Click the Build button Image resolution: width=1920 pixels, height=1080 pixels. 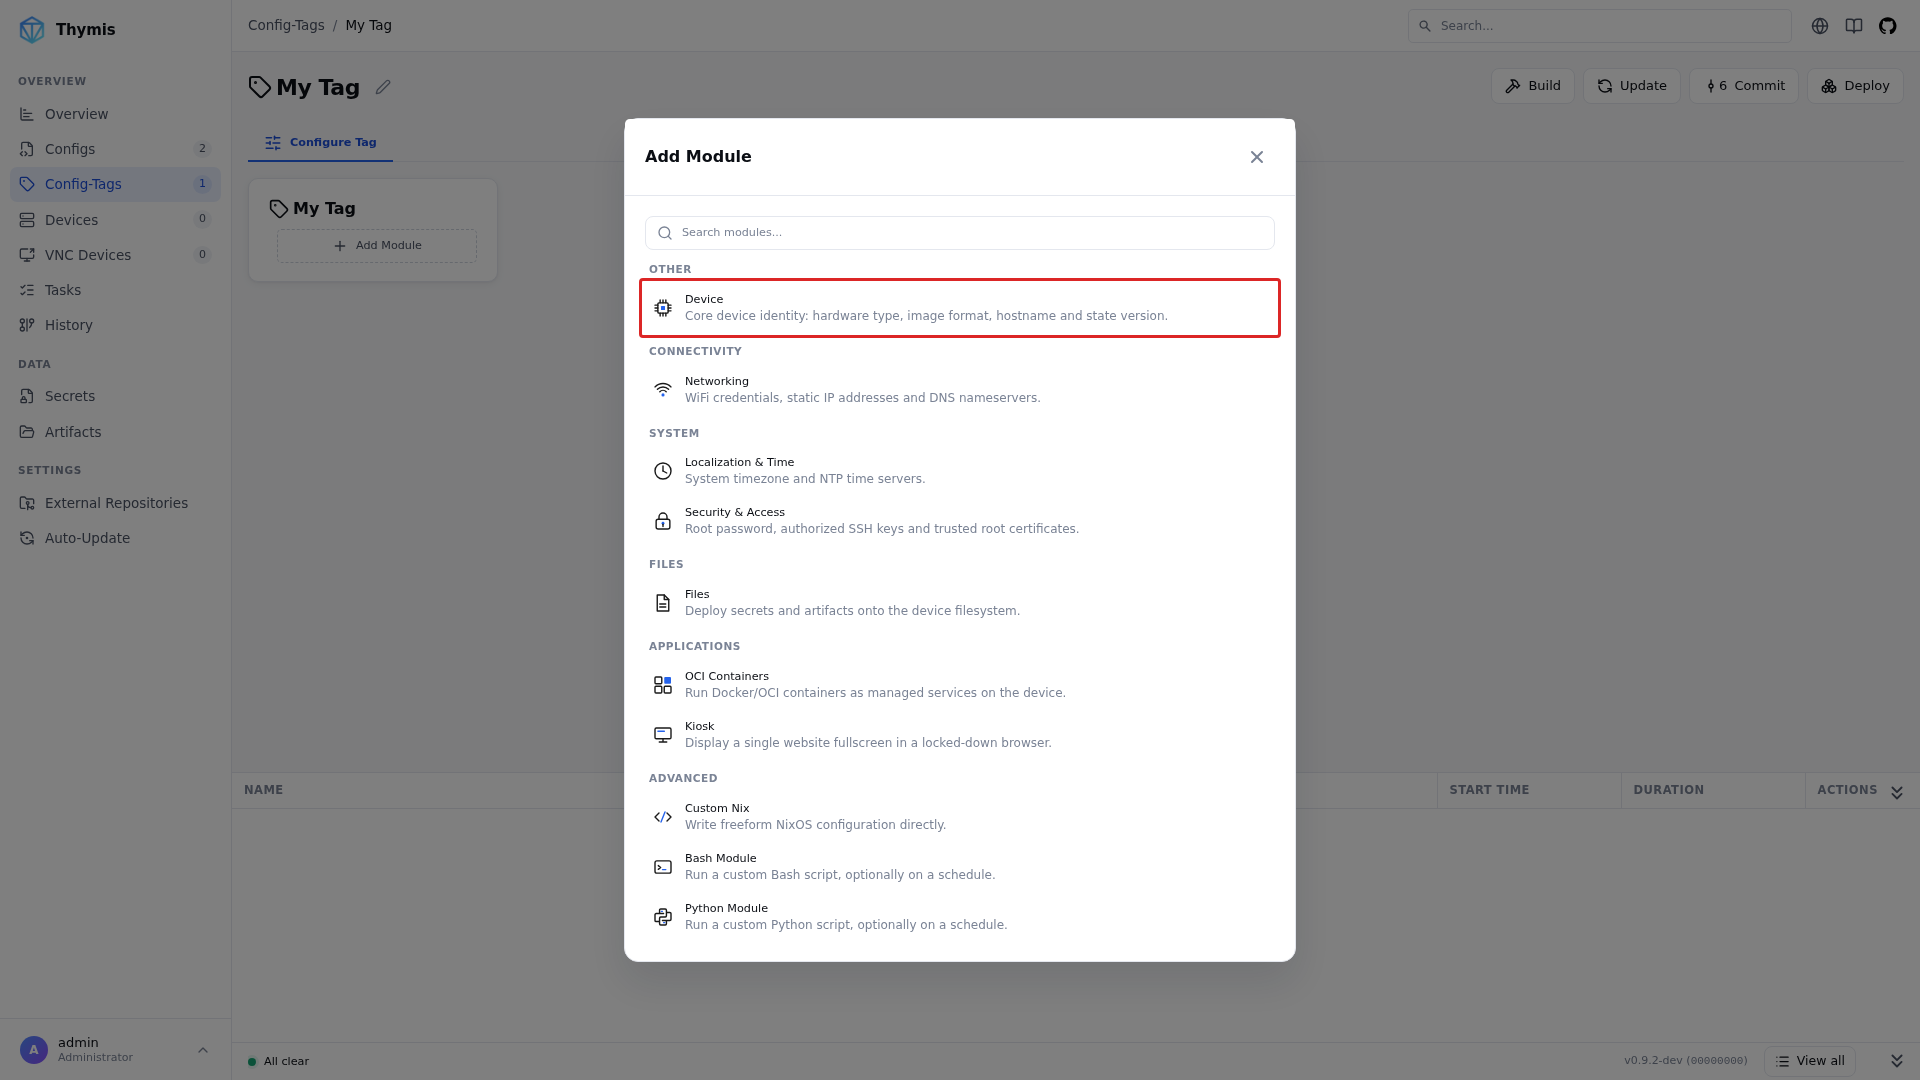[1533, 86]
